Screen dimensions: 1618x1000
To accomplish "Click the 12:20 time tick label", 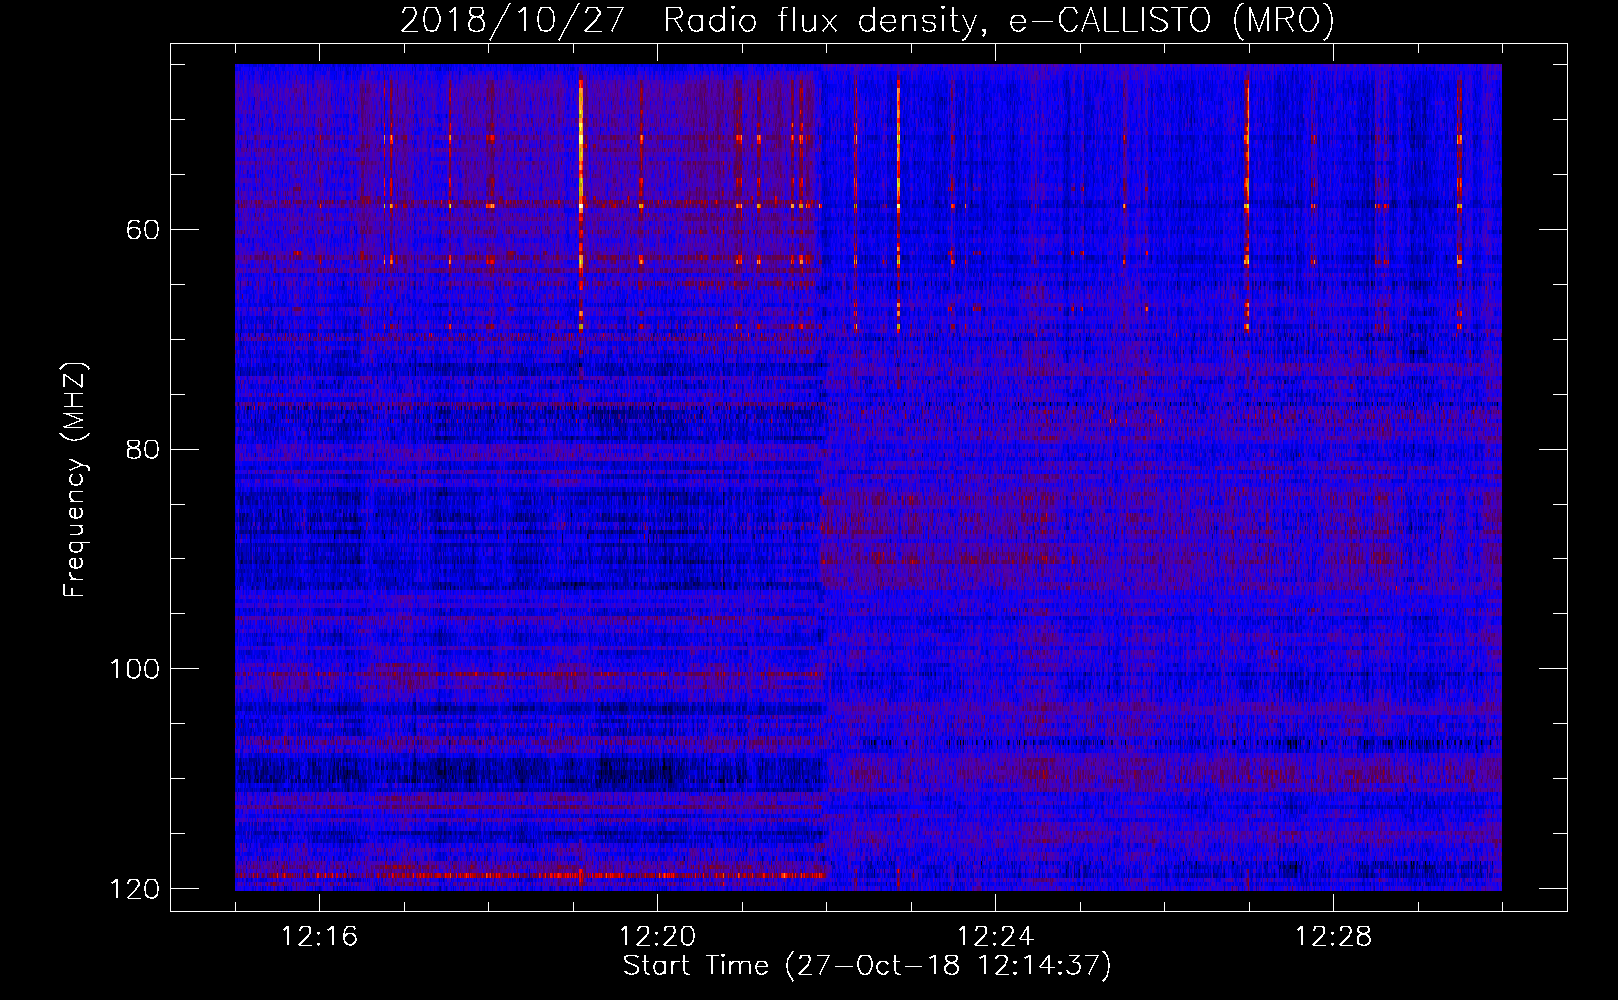I will point(657,937).
